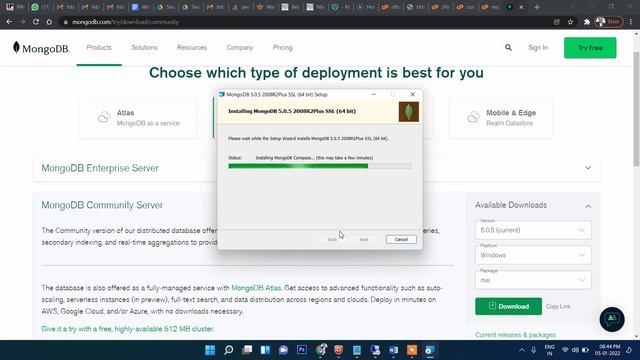The height and width of the screenshot is (360, 640).
Task: Open the Resources menu
Action: [192, 48]
